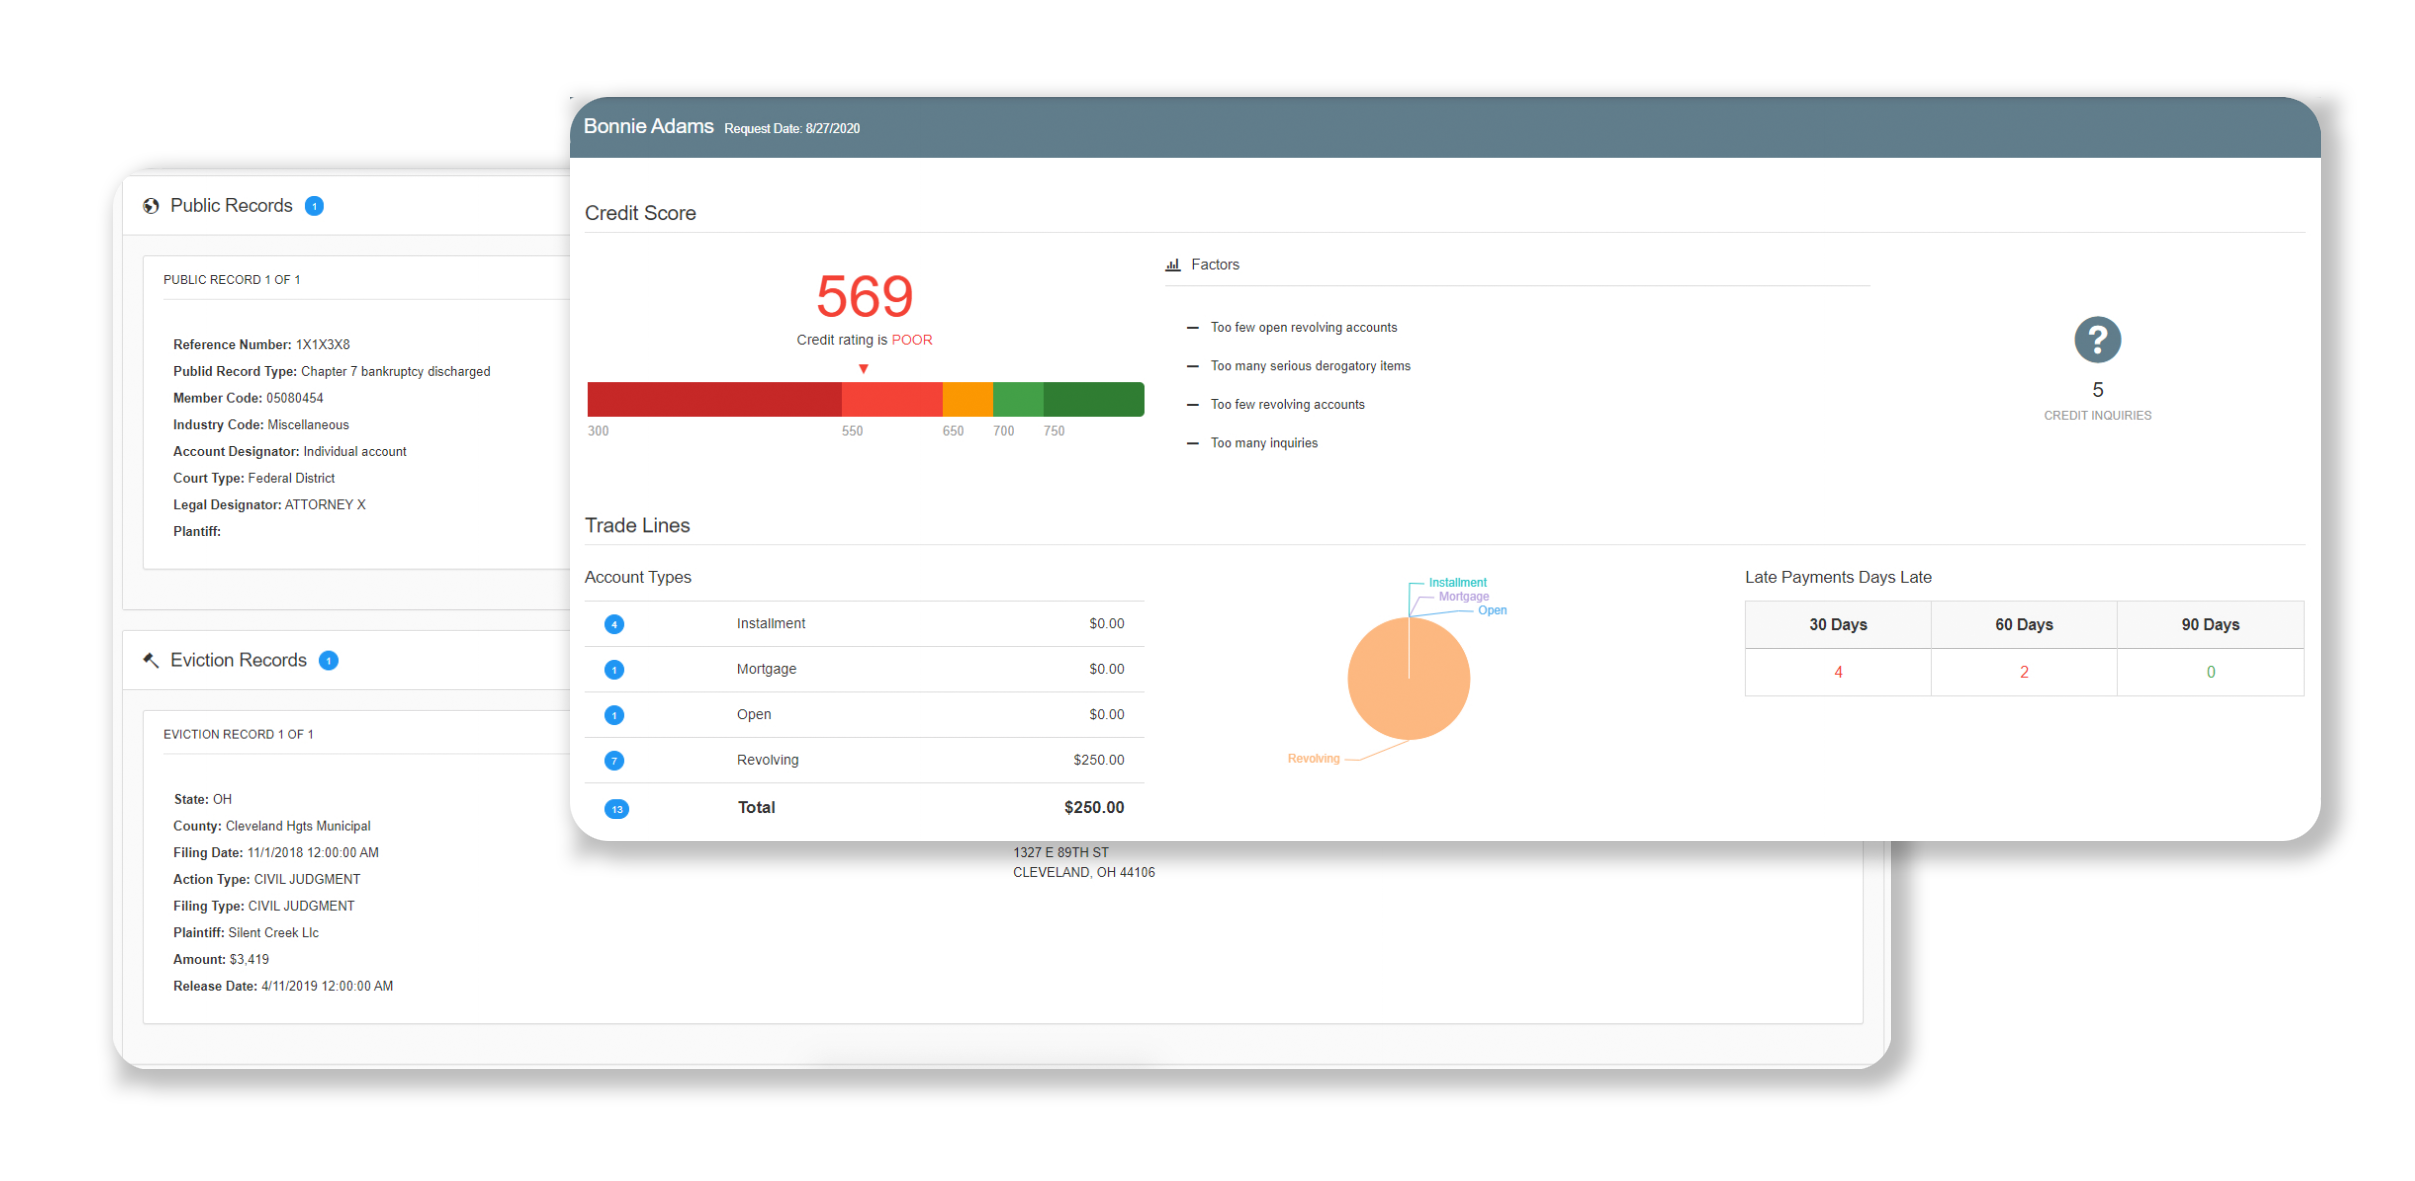Click the Installment account count badge
This screenshot has height=1181, width=2415.
(x=614, y=624)
